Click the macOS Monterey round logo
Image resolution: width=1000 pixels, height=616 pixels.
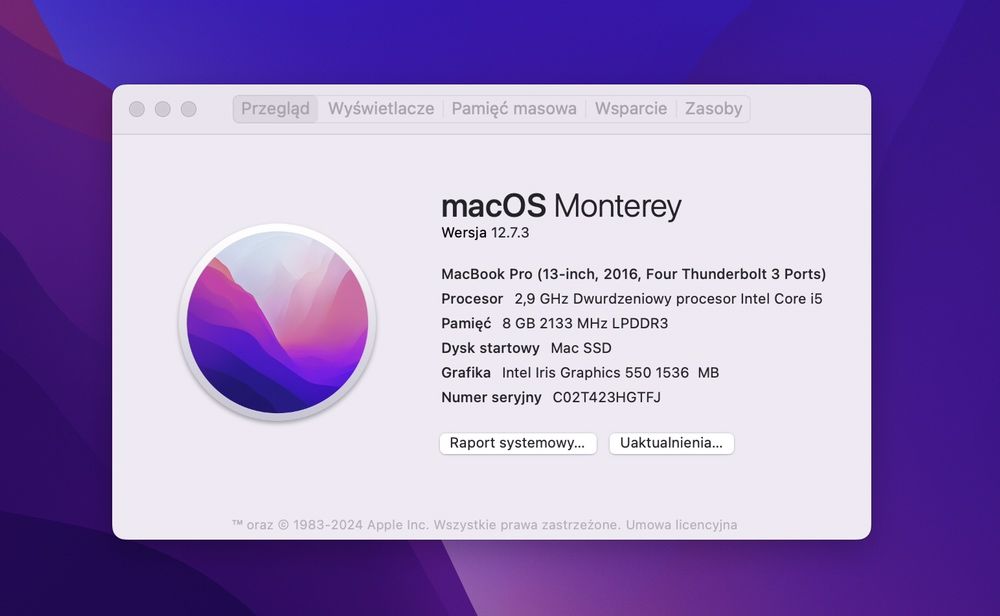(x=277, y=322)
